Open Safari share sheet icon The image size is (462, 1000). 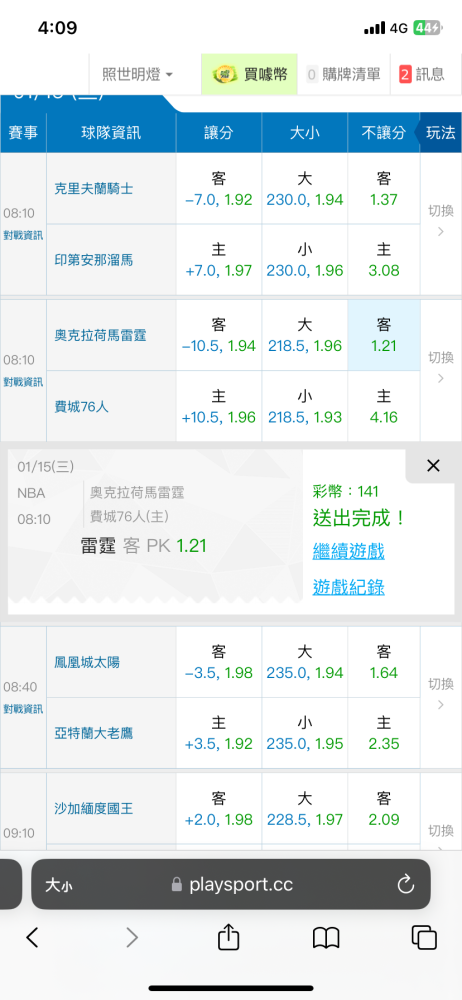(228, 937)
